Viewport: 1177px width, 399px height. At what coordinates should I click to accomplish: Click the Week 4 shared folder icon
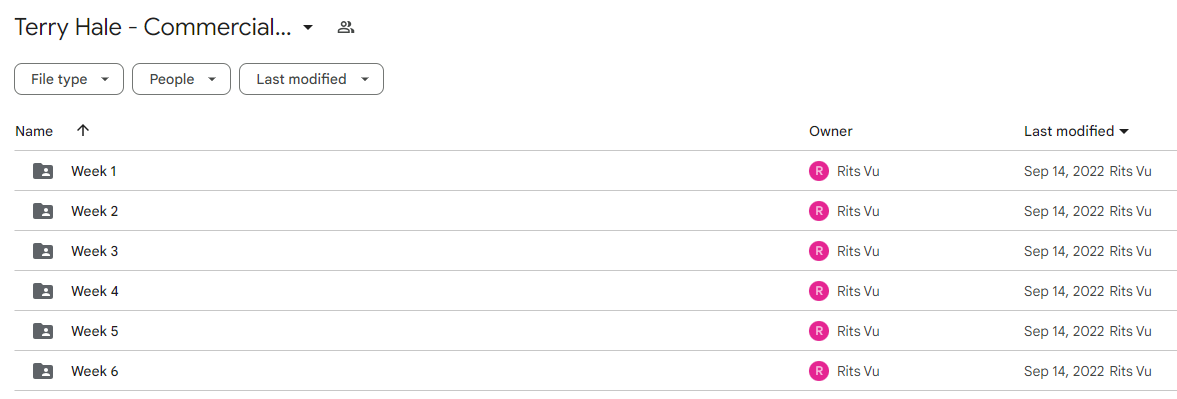[x=44, y=291]
